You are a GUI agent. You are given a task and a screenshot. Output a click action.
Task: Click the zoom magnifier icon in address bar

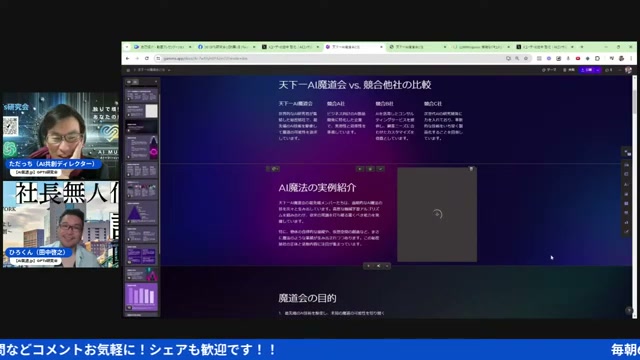coord(517,58)
